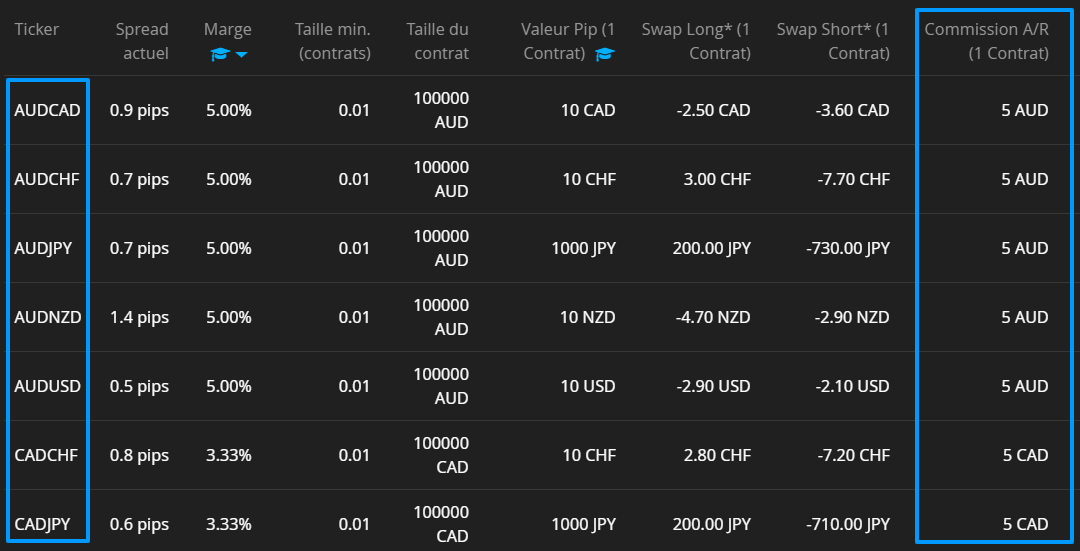This screenshot has height=551, width=1080.
Task: Click the -730.00 JPY swap short value
Action: coord(848,248)
